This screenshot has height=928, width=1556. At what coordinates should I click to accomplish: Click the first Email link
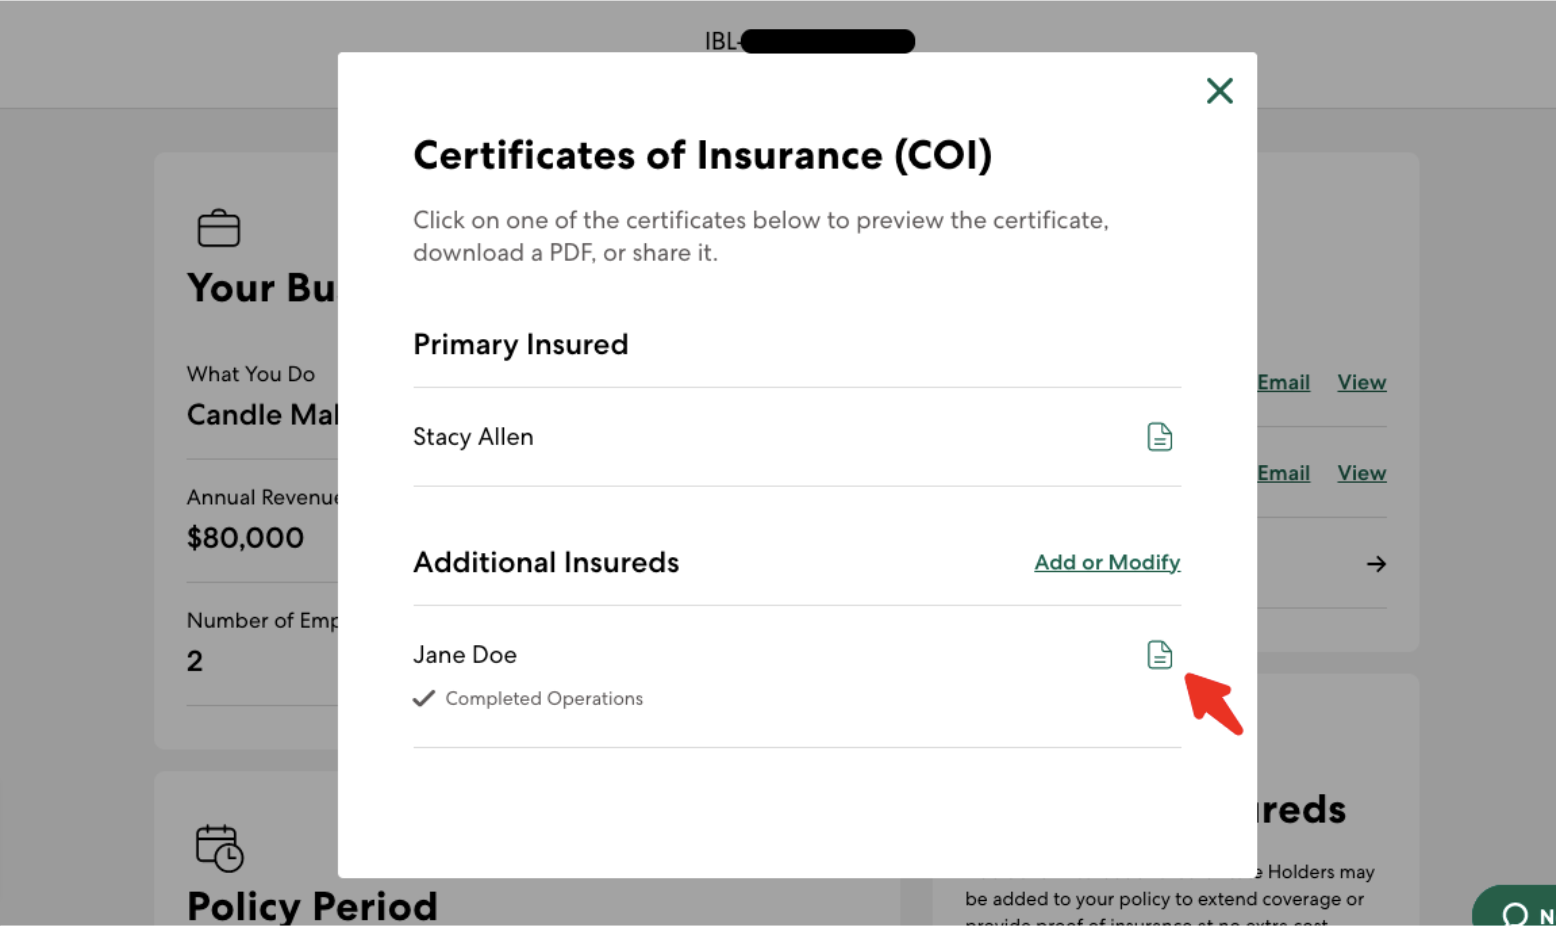tap(1284, 382)
